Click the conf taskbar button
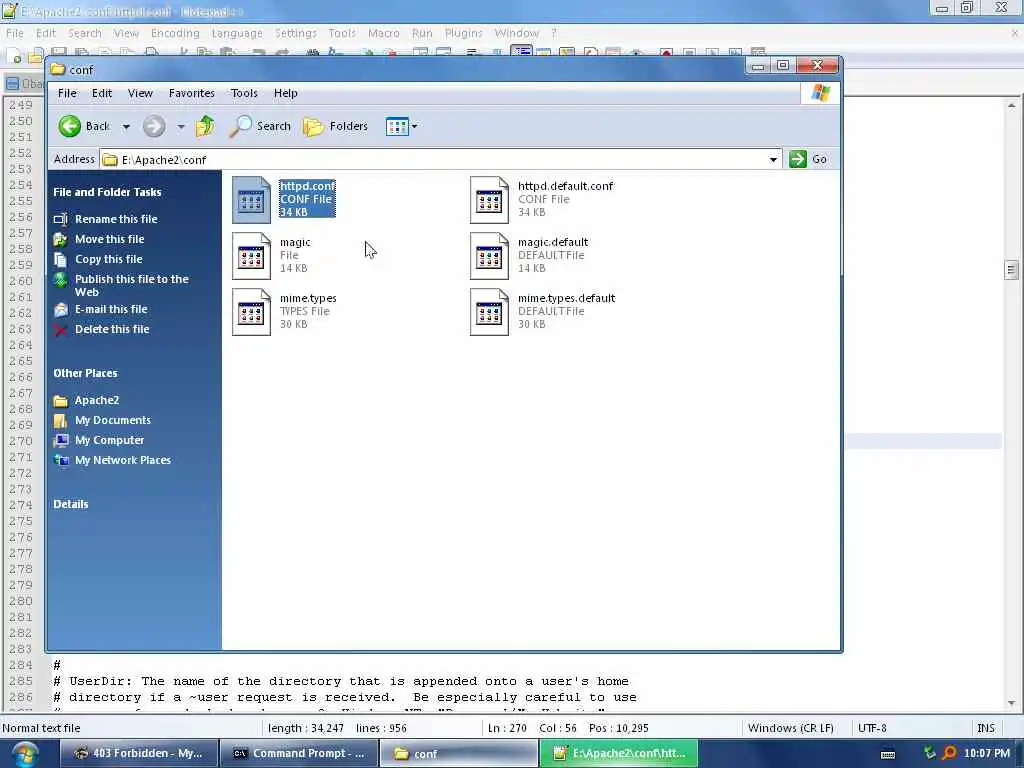The width and height of the screenshot is (1024, 768). (458, 753)
